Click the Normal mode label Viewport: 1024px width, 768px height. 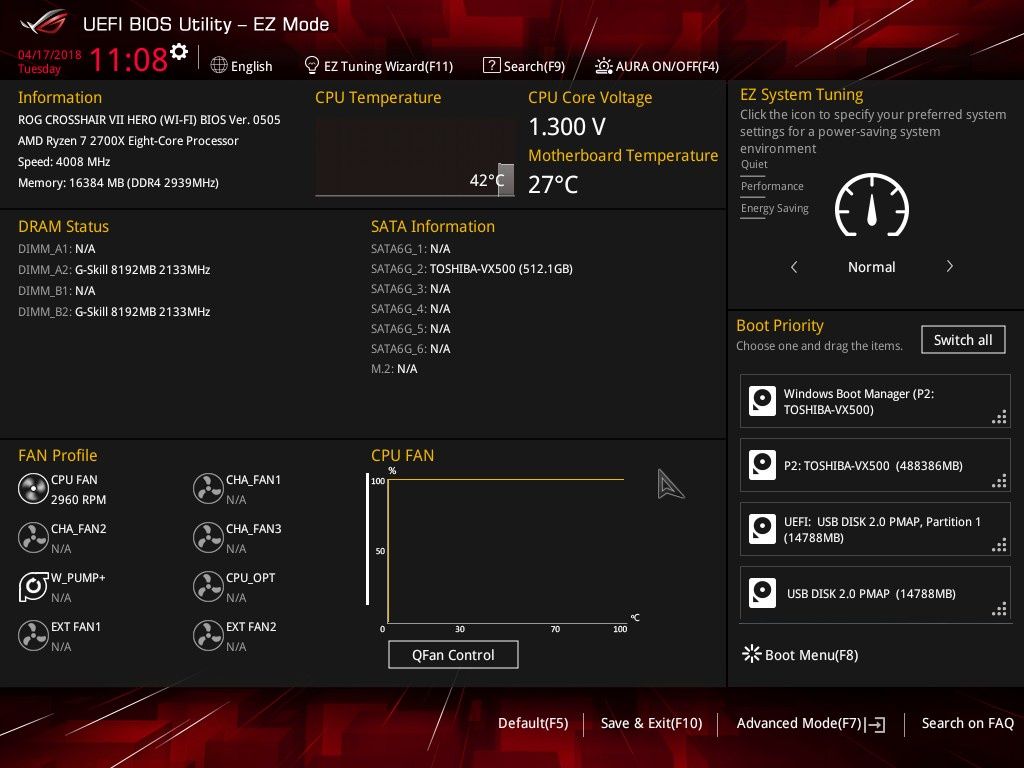[871, 266]
